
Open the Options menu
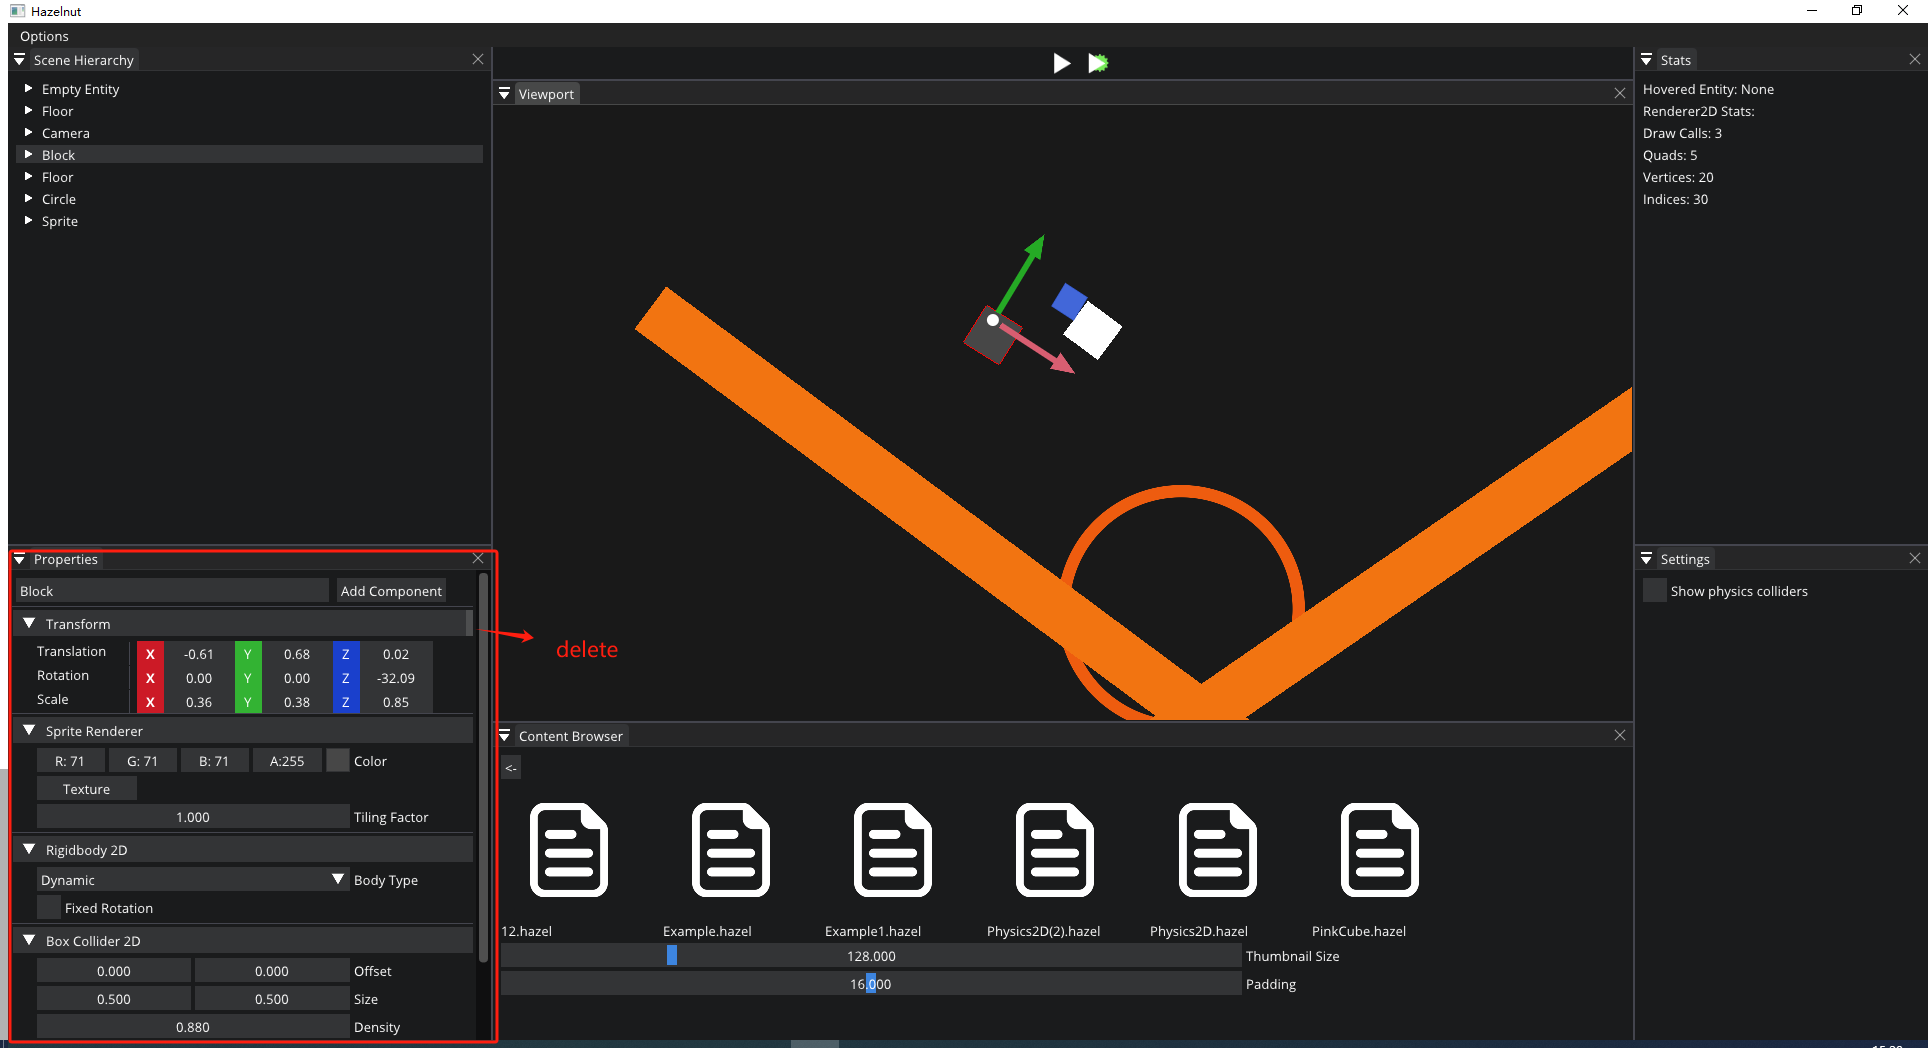(44, 36)
